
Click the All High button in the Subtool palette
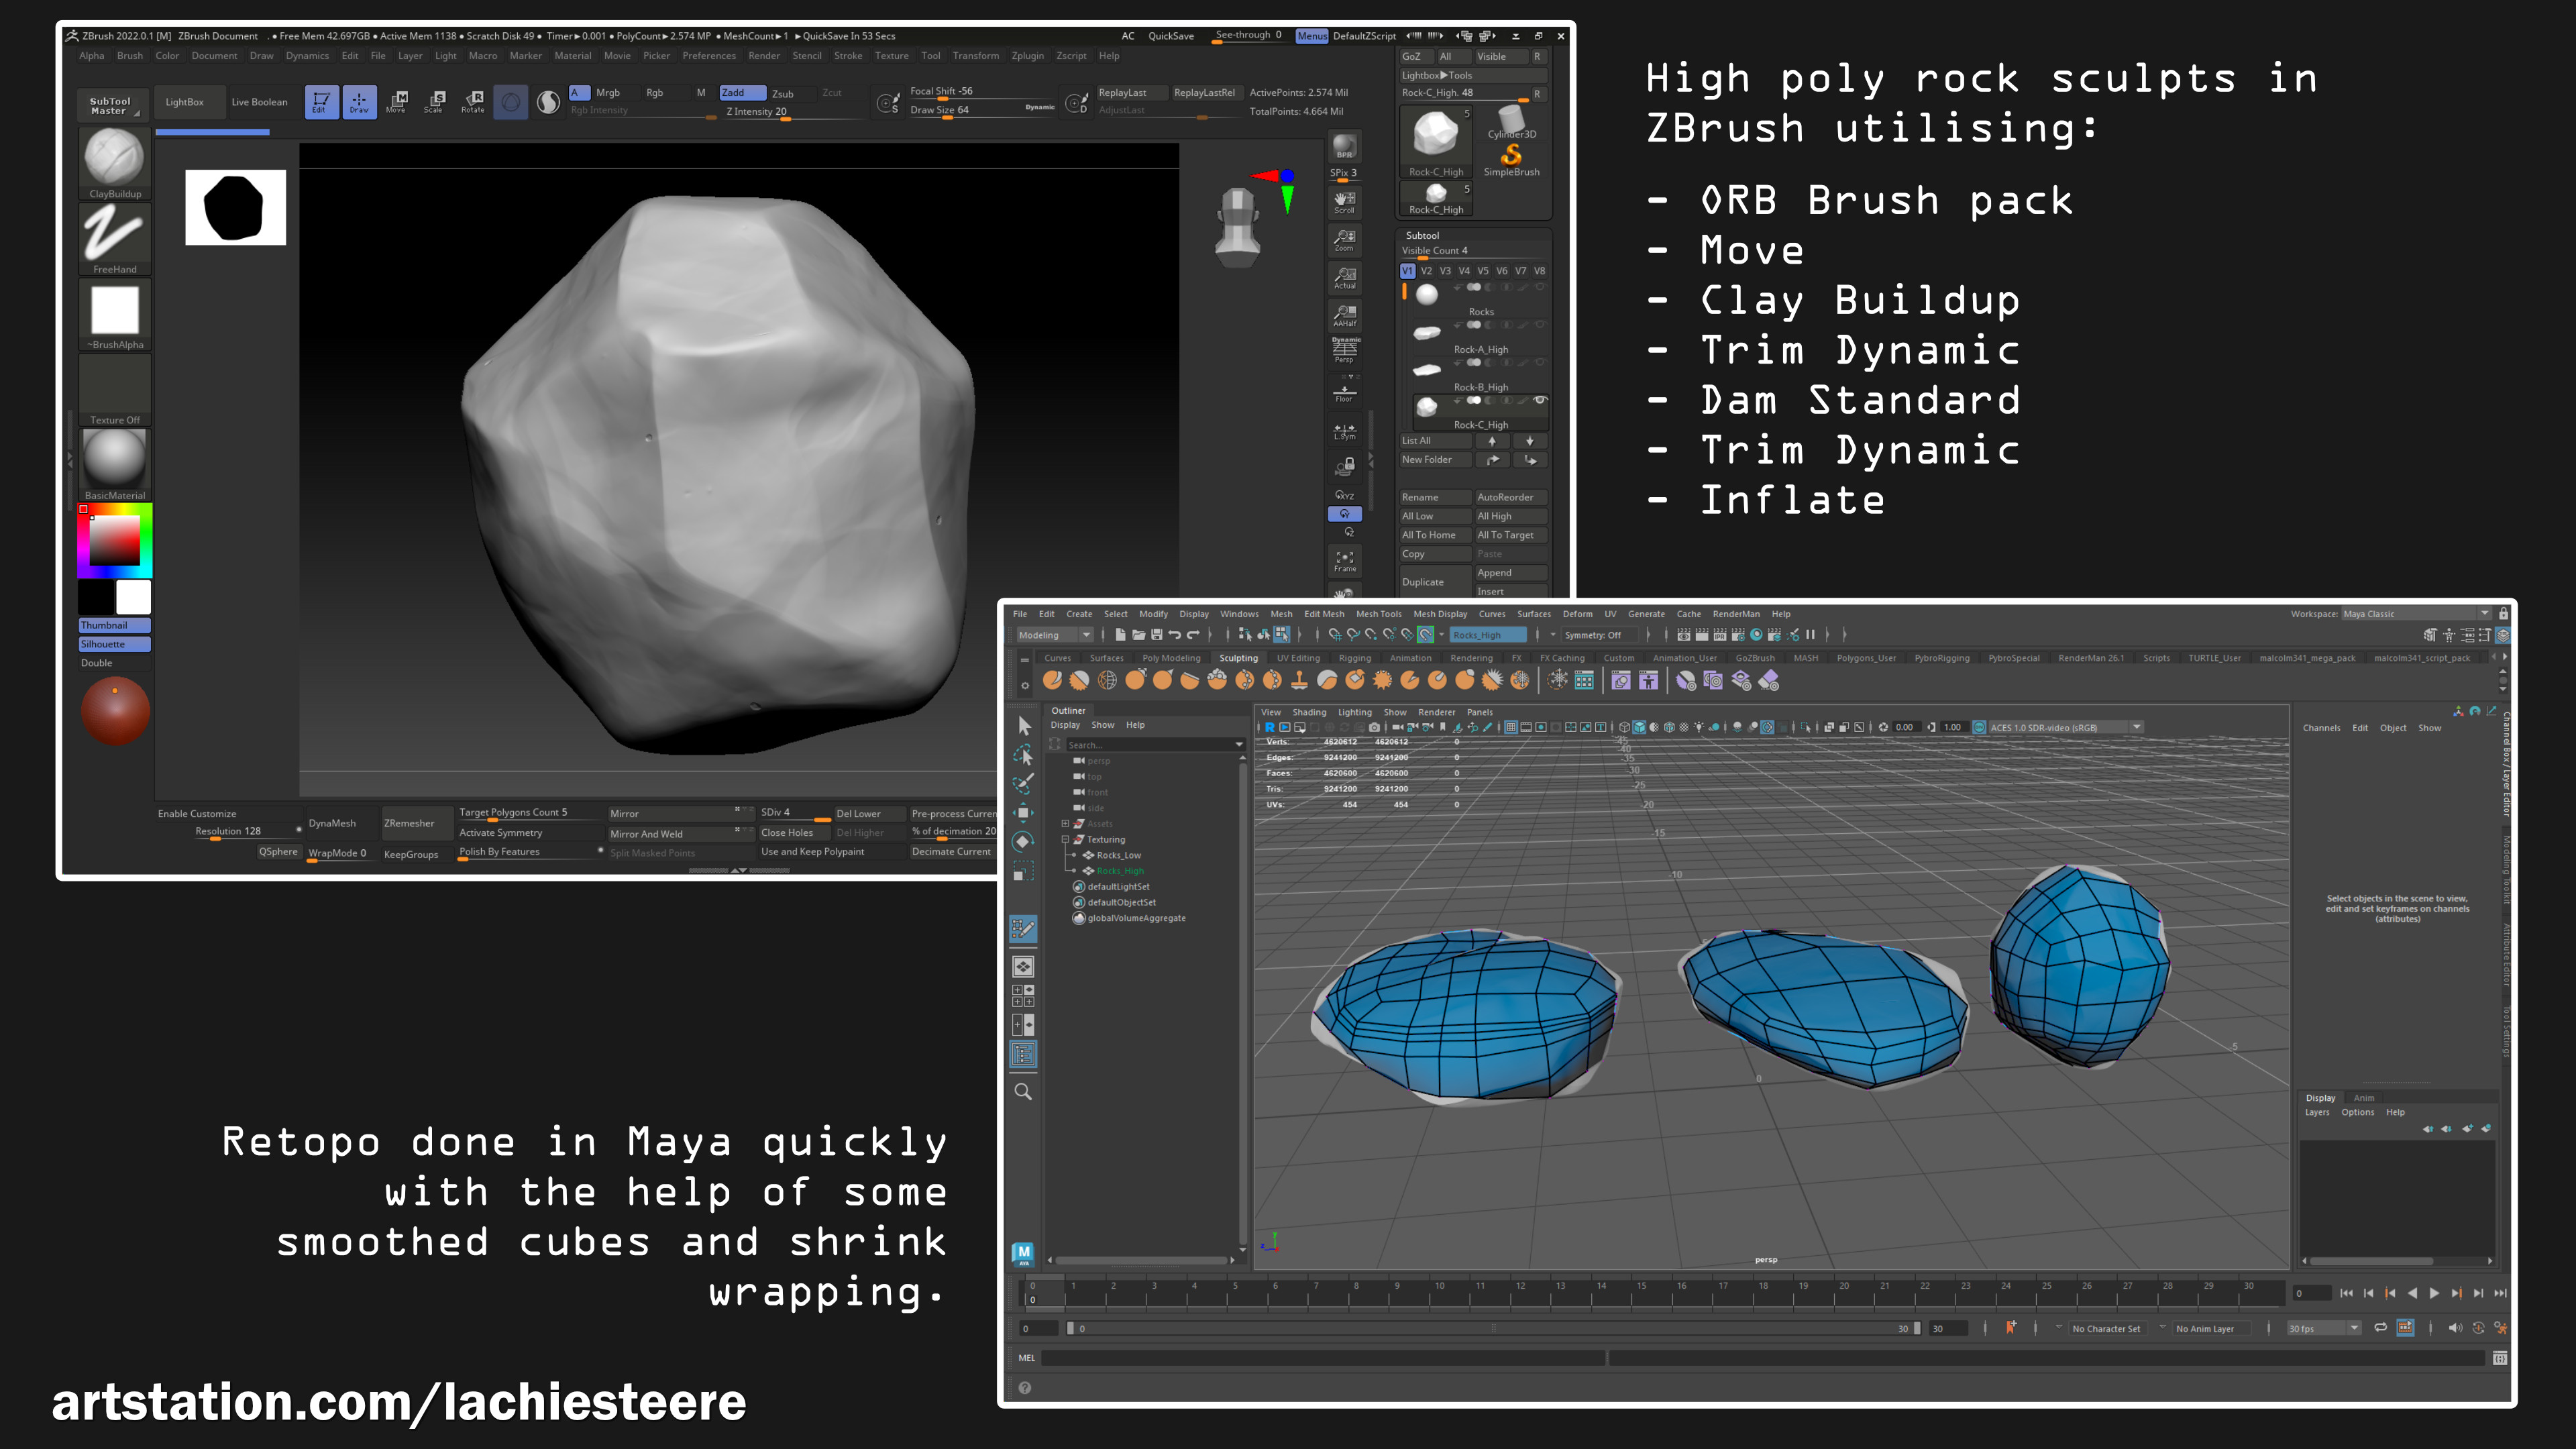(1509, 515)
